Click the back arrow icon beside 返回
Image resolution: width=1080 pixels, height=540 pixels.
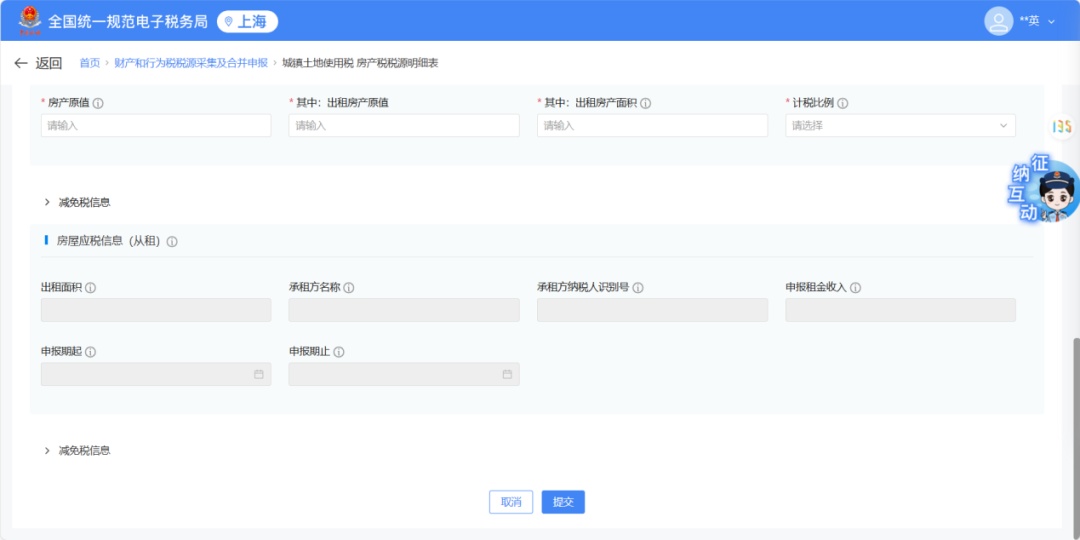click(x=21, y=63)
